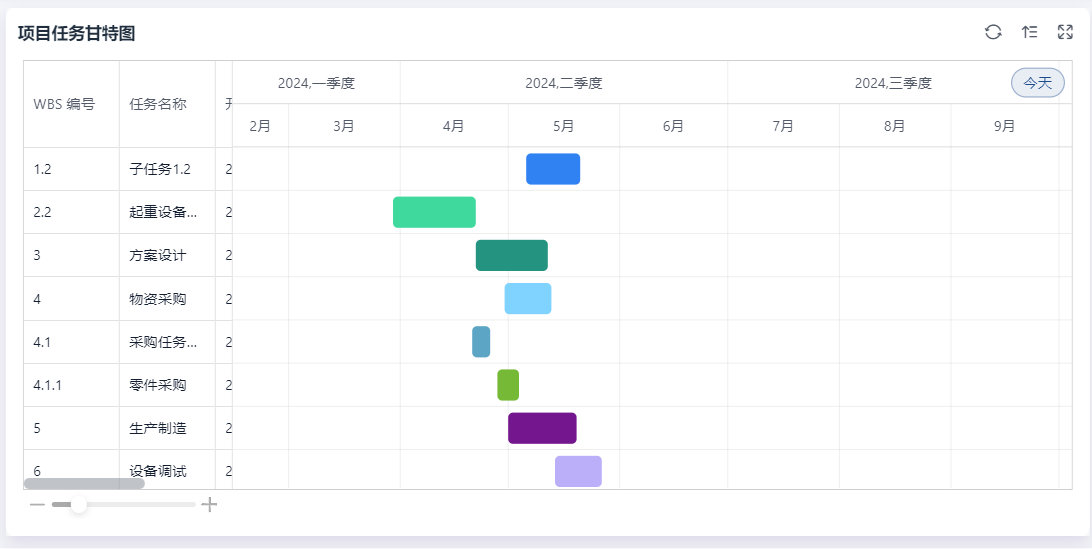Click the sort ascending icon
This screenshot has width=1092, height=549.
coord(1029,32)
